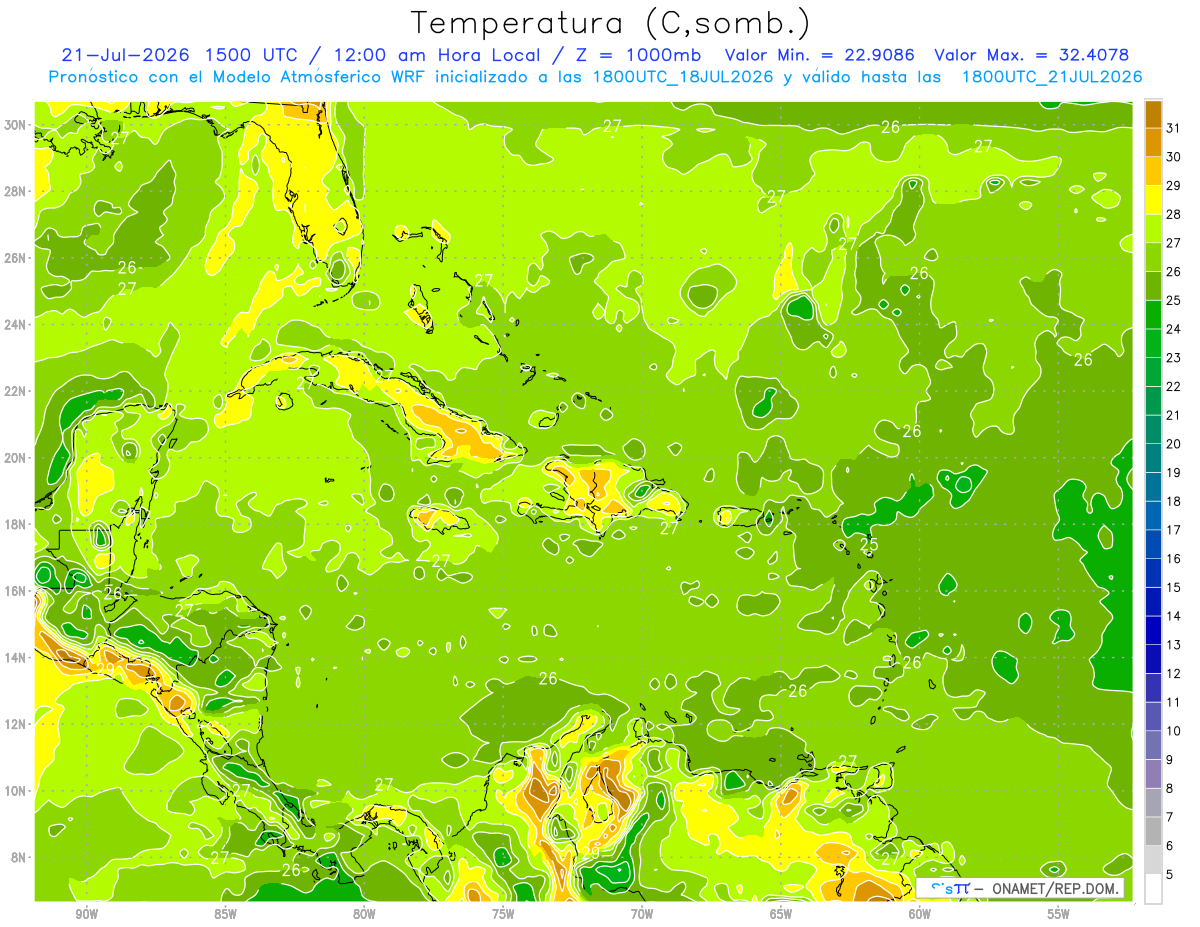The image size is (1200, 927).
Task: Click the latitude axis label '26N'
Action: 16,258
